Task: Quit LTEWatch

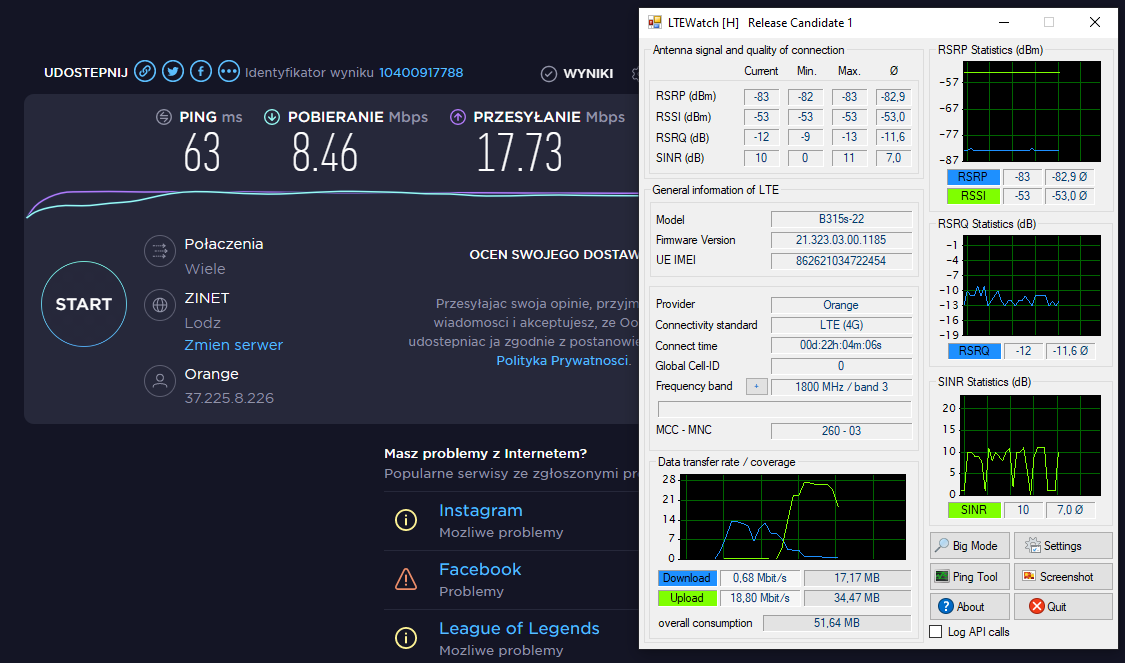Action: pos(1063,607)
